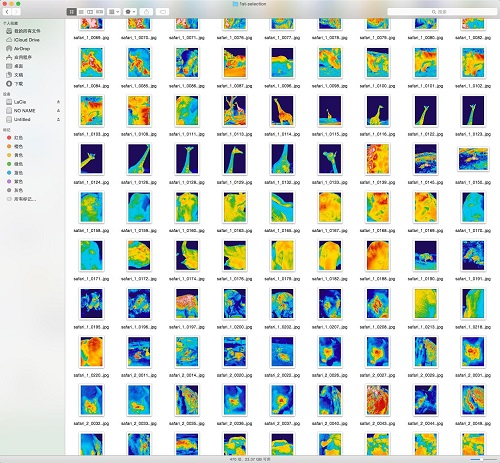
Task: Select the safari_2_0043.jpg thumbnail
Action: click(x=378, y=400)
